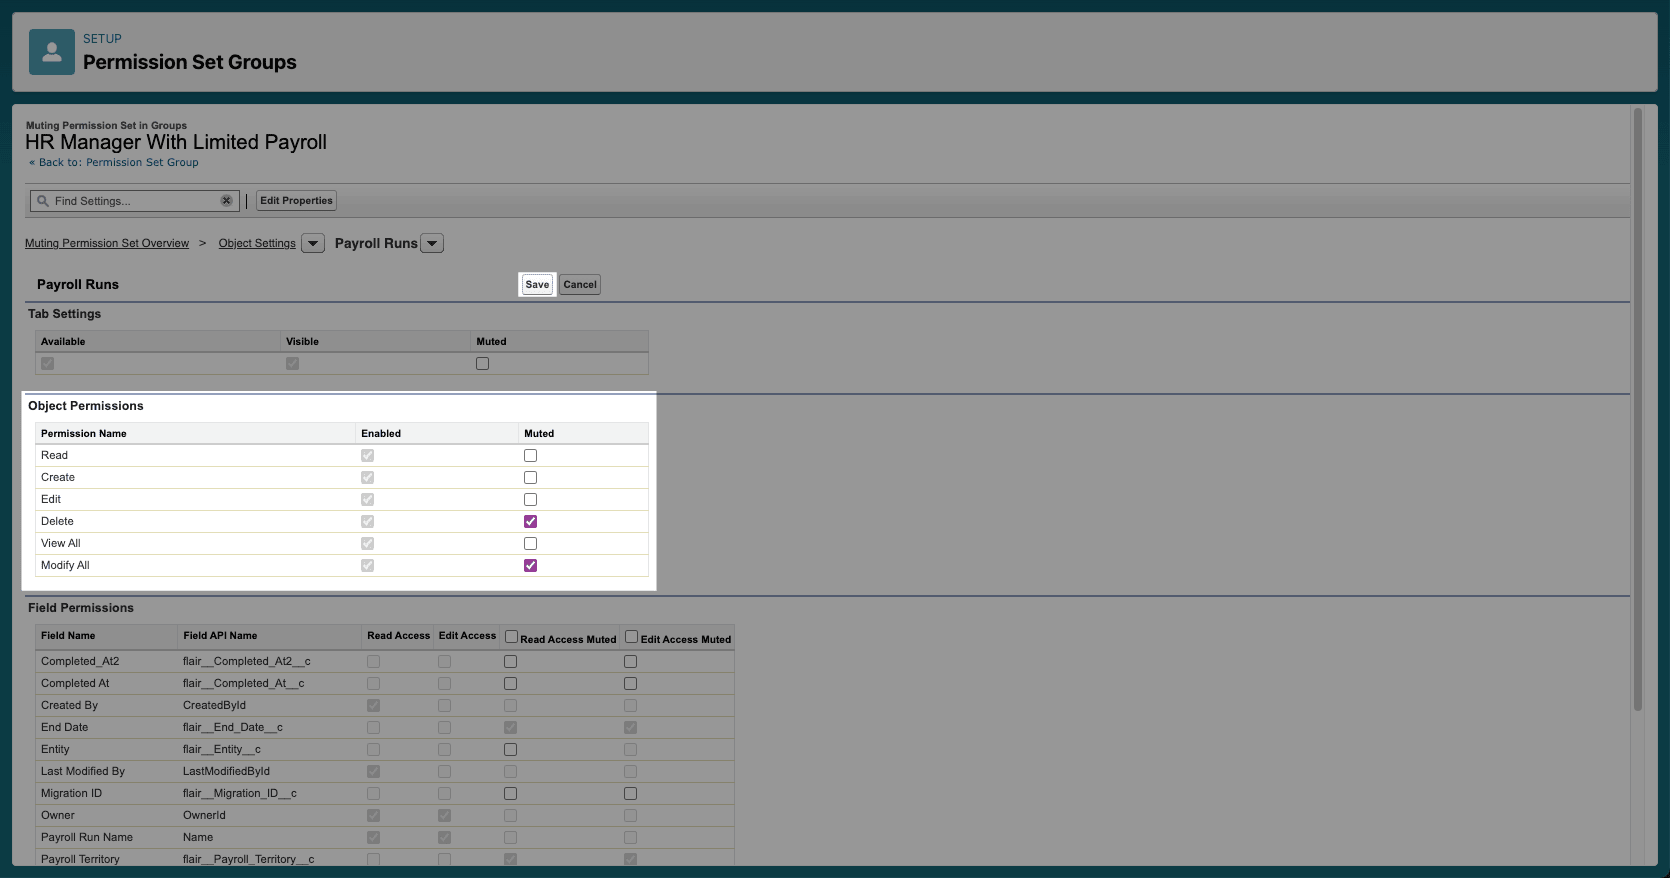This screenshot has width=1670, height=878.
Task: Click the Permission Set Groups setup icon
Action: (x=52, y=52)
